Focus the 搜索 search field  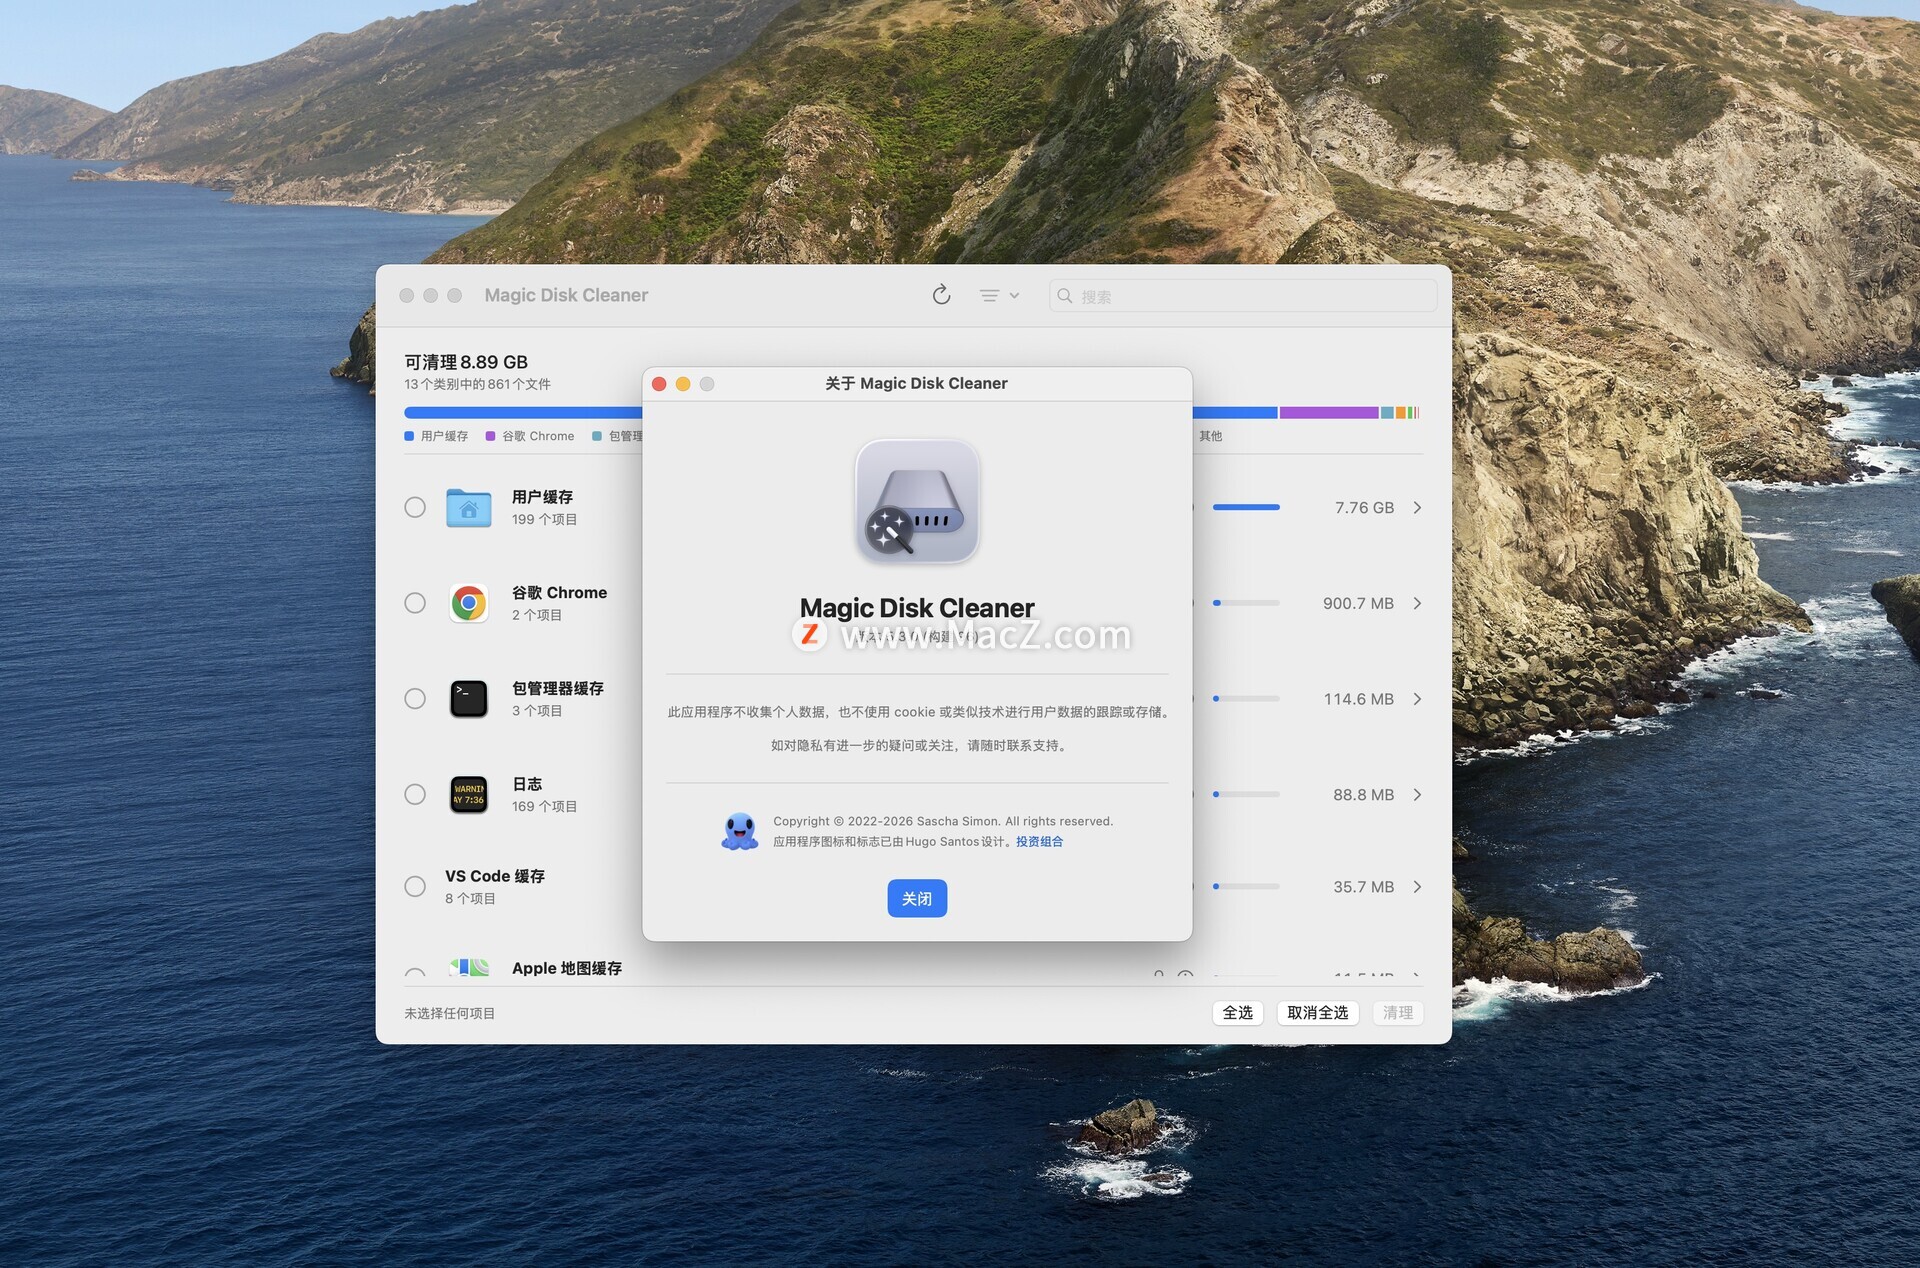pos(1243,296)
